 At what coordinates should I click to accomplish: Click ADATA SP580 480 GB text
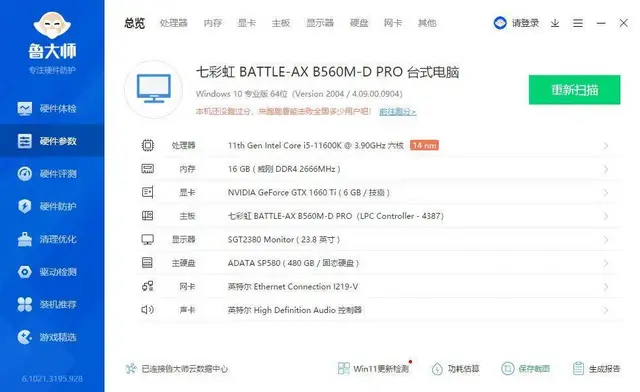[x=293, y=263]
